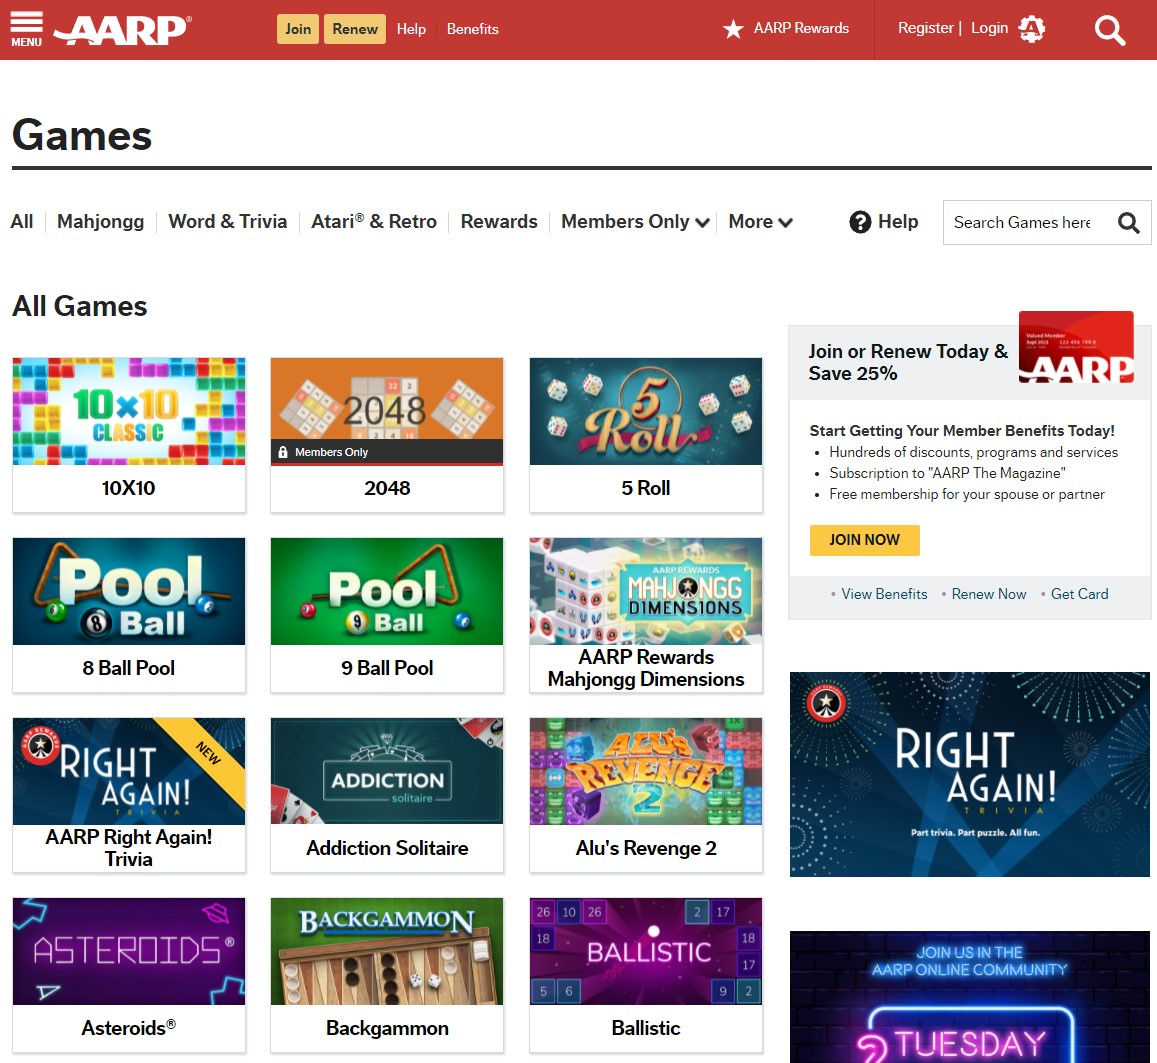1157x1063 pixels.
Task: Click the AARP Rewards link
Action: pyautogui.click(x=801, y=28)
